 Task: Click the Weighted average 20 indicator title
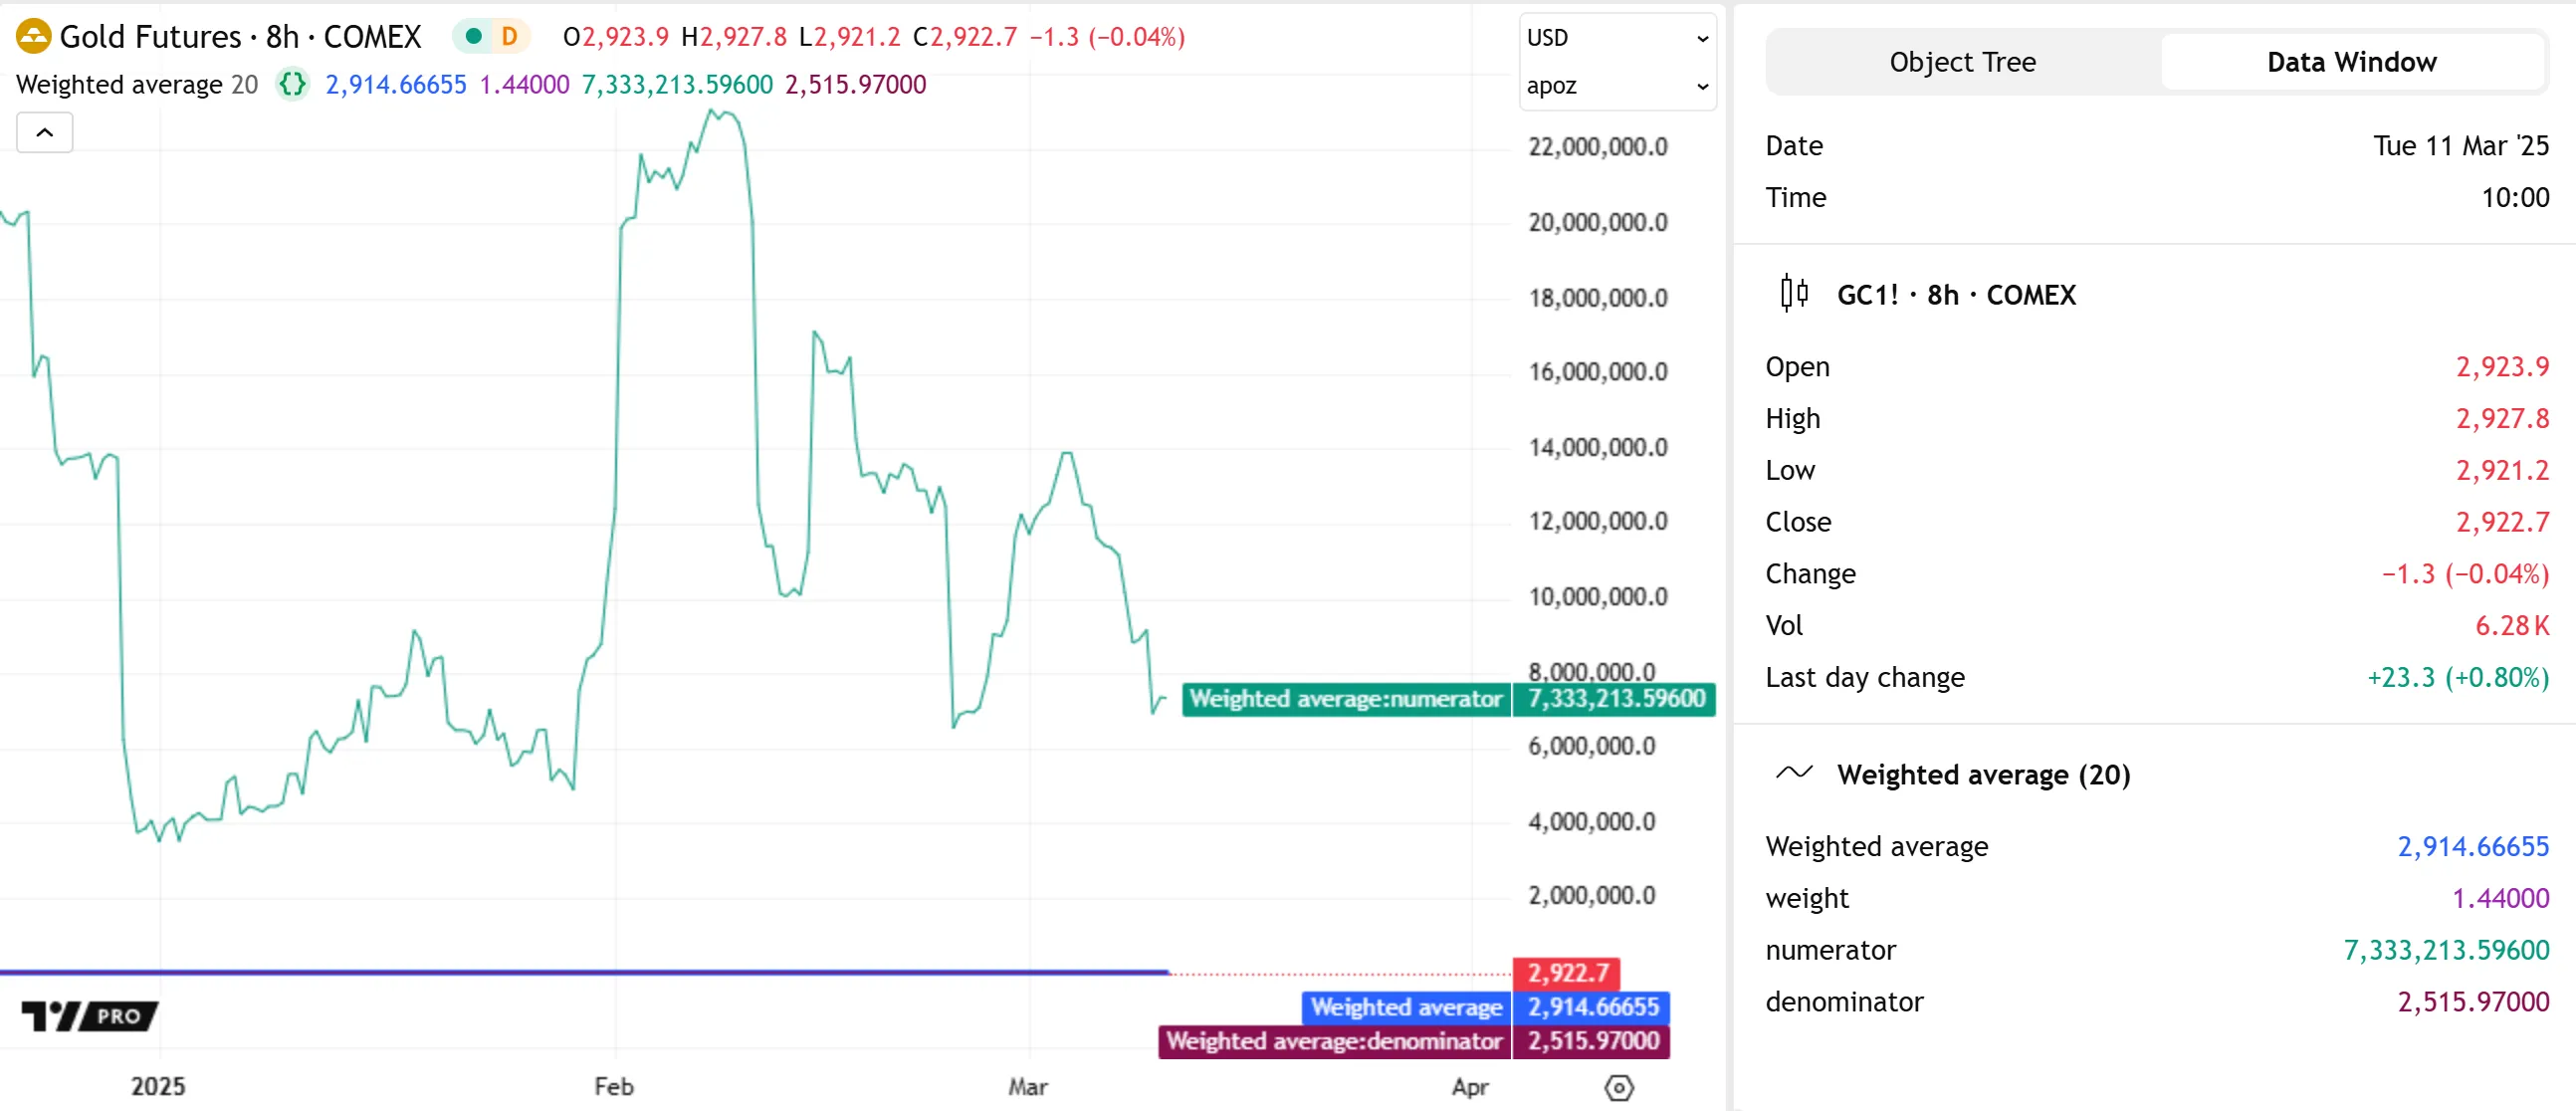tap(137, 84)
